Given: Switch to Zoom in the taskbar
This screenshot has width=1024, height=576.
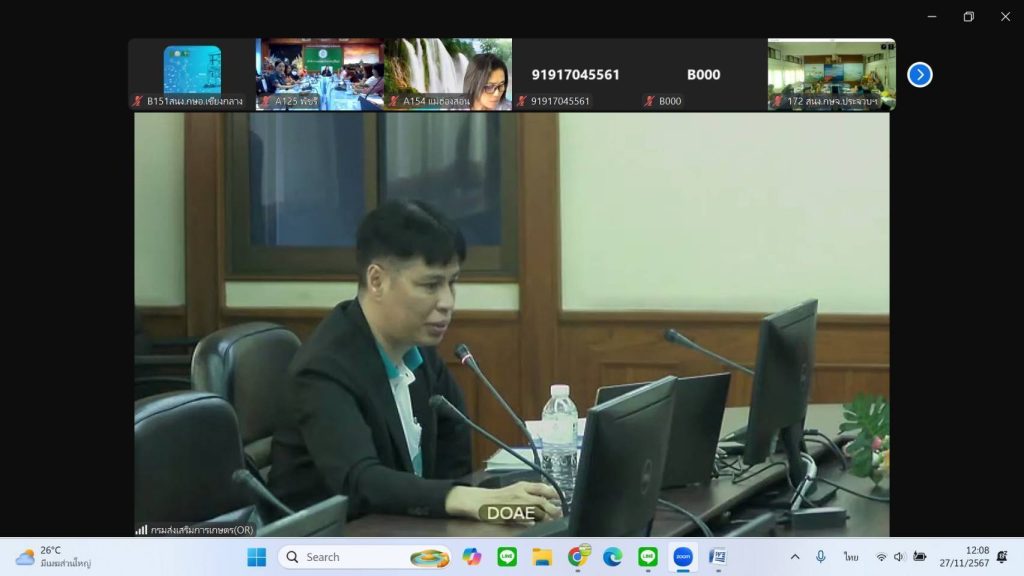Looking at the screenshot, I should point(683,557).
